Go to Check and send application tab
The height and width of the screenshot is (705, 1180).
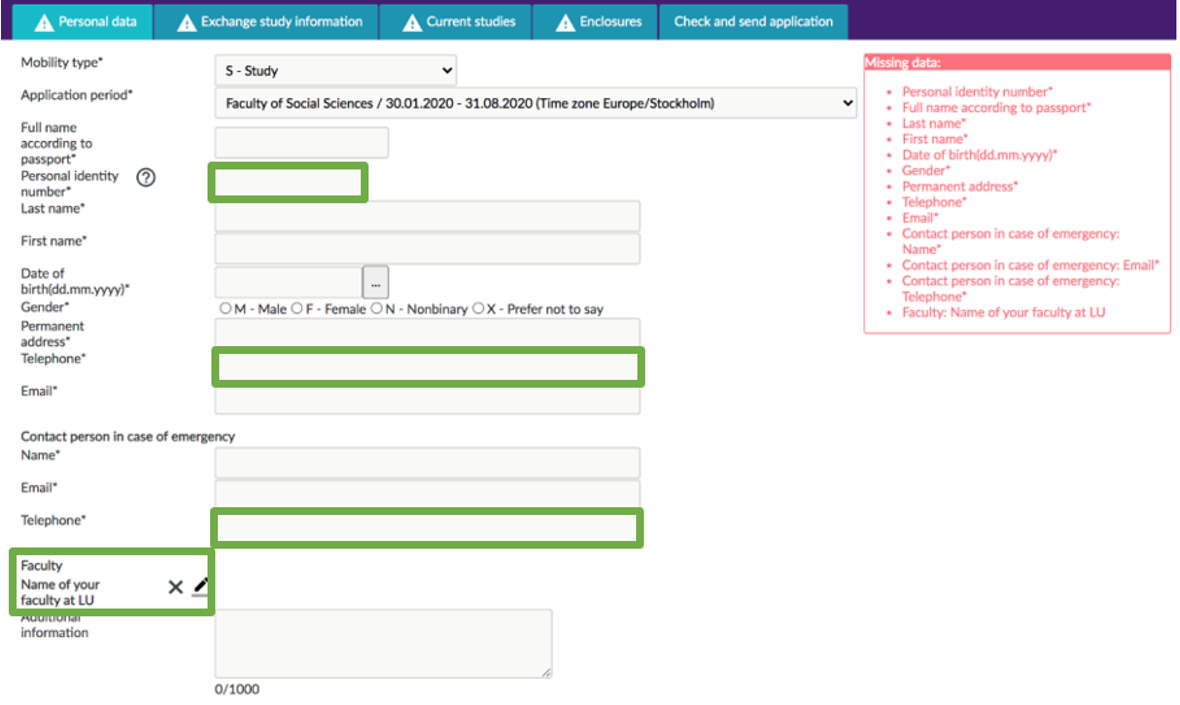tap(753, 22)
